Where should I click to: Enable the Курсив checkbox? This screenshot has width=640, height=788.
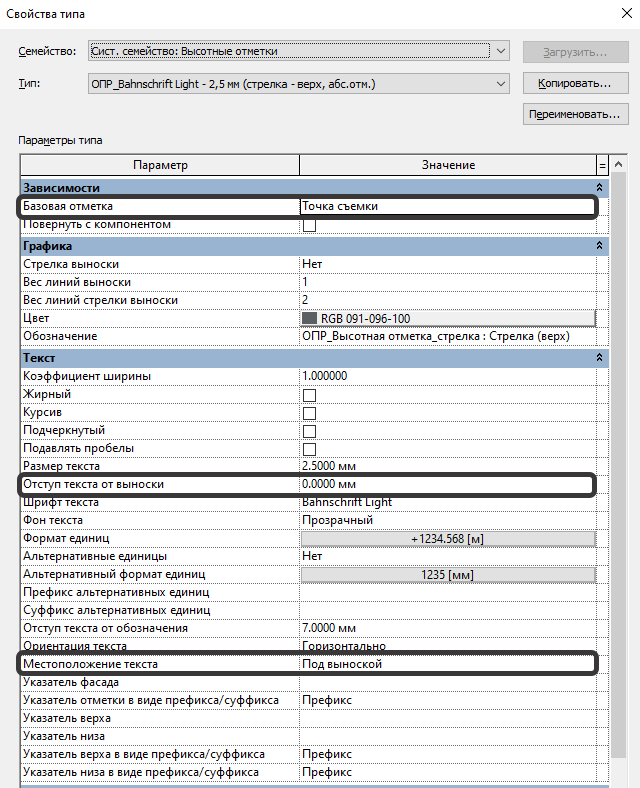tap(309, 413)
